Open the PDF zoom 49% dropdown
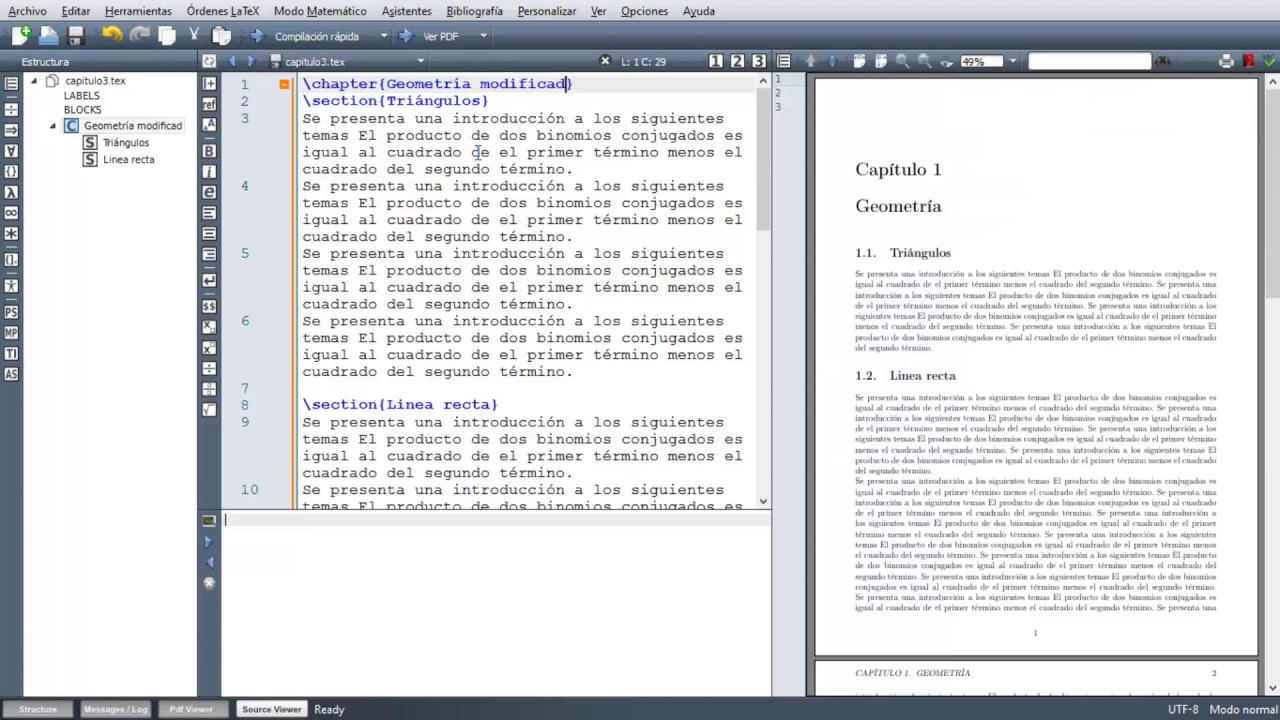Image resolution: width=1280 pixels, height=720 pixels. [x=1012, y=61]
